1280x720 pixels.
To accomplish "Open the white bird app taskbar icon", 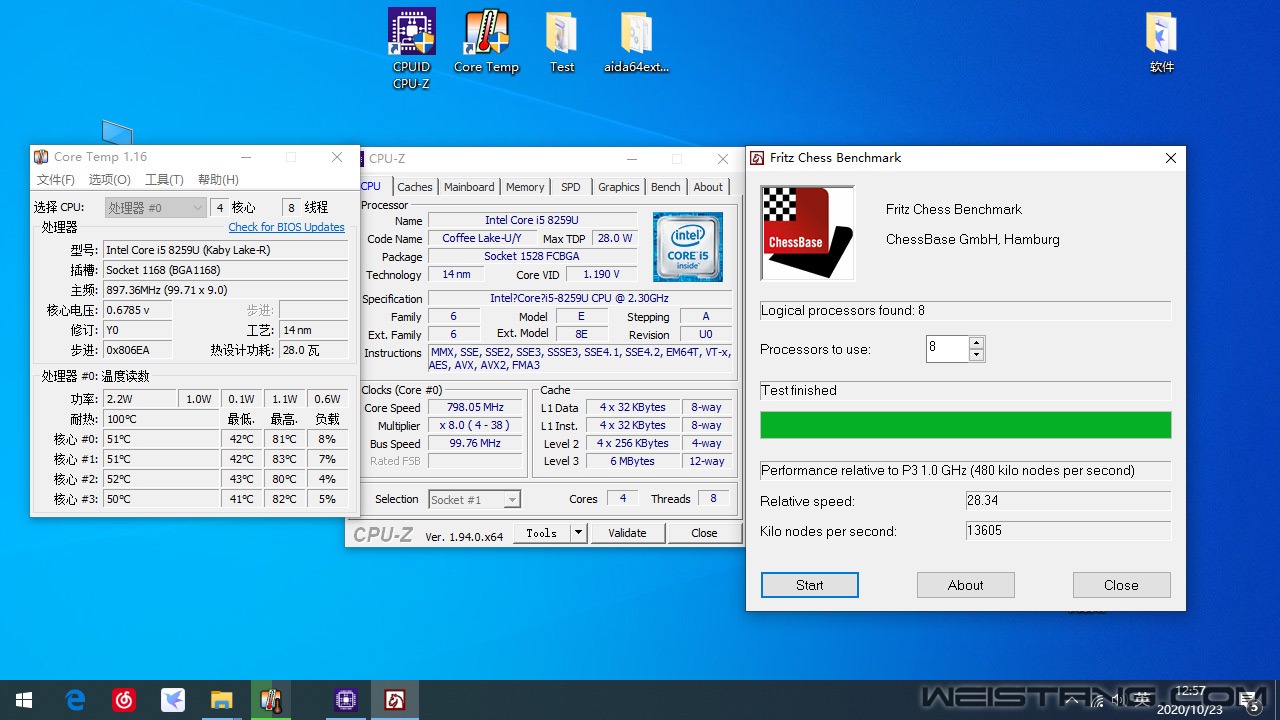I will pos(173,700).
